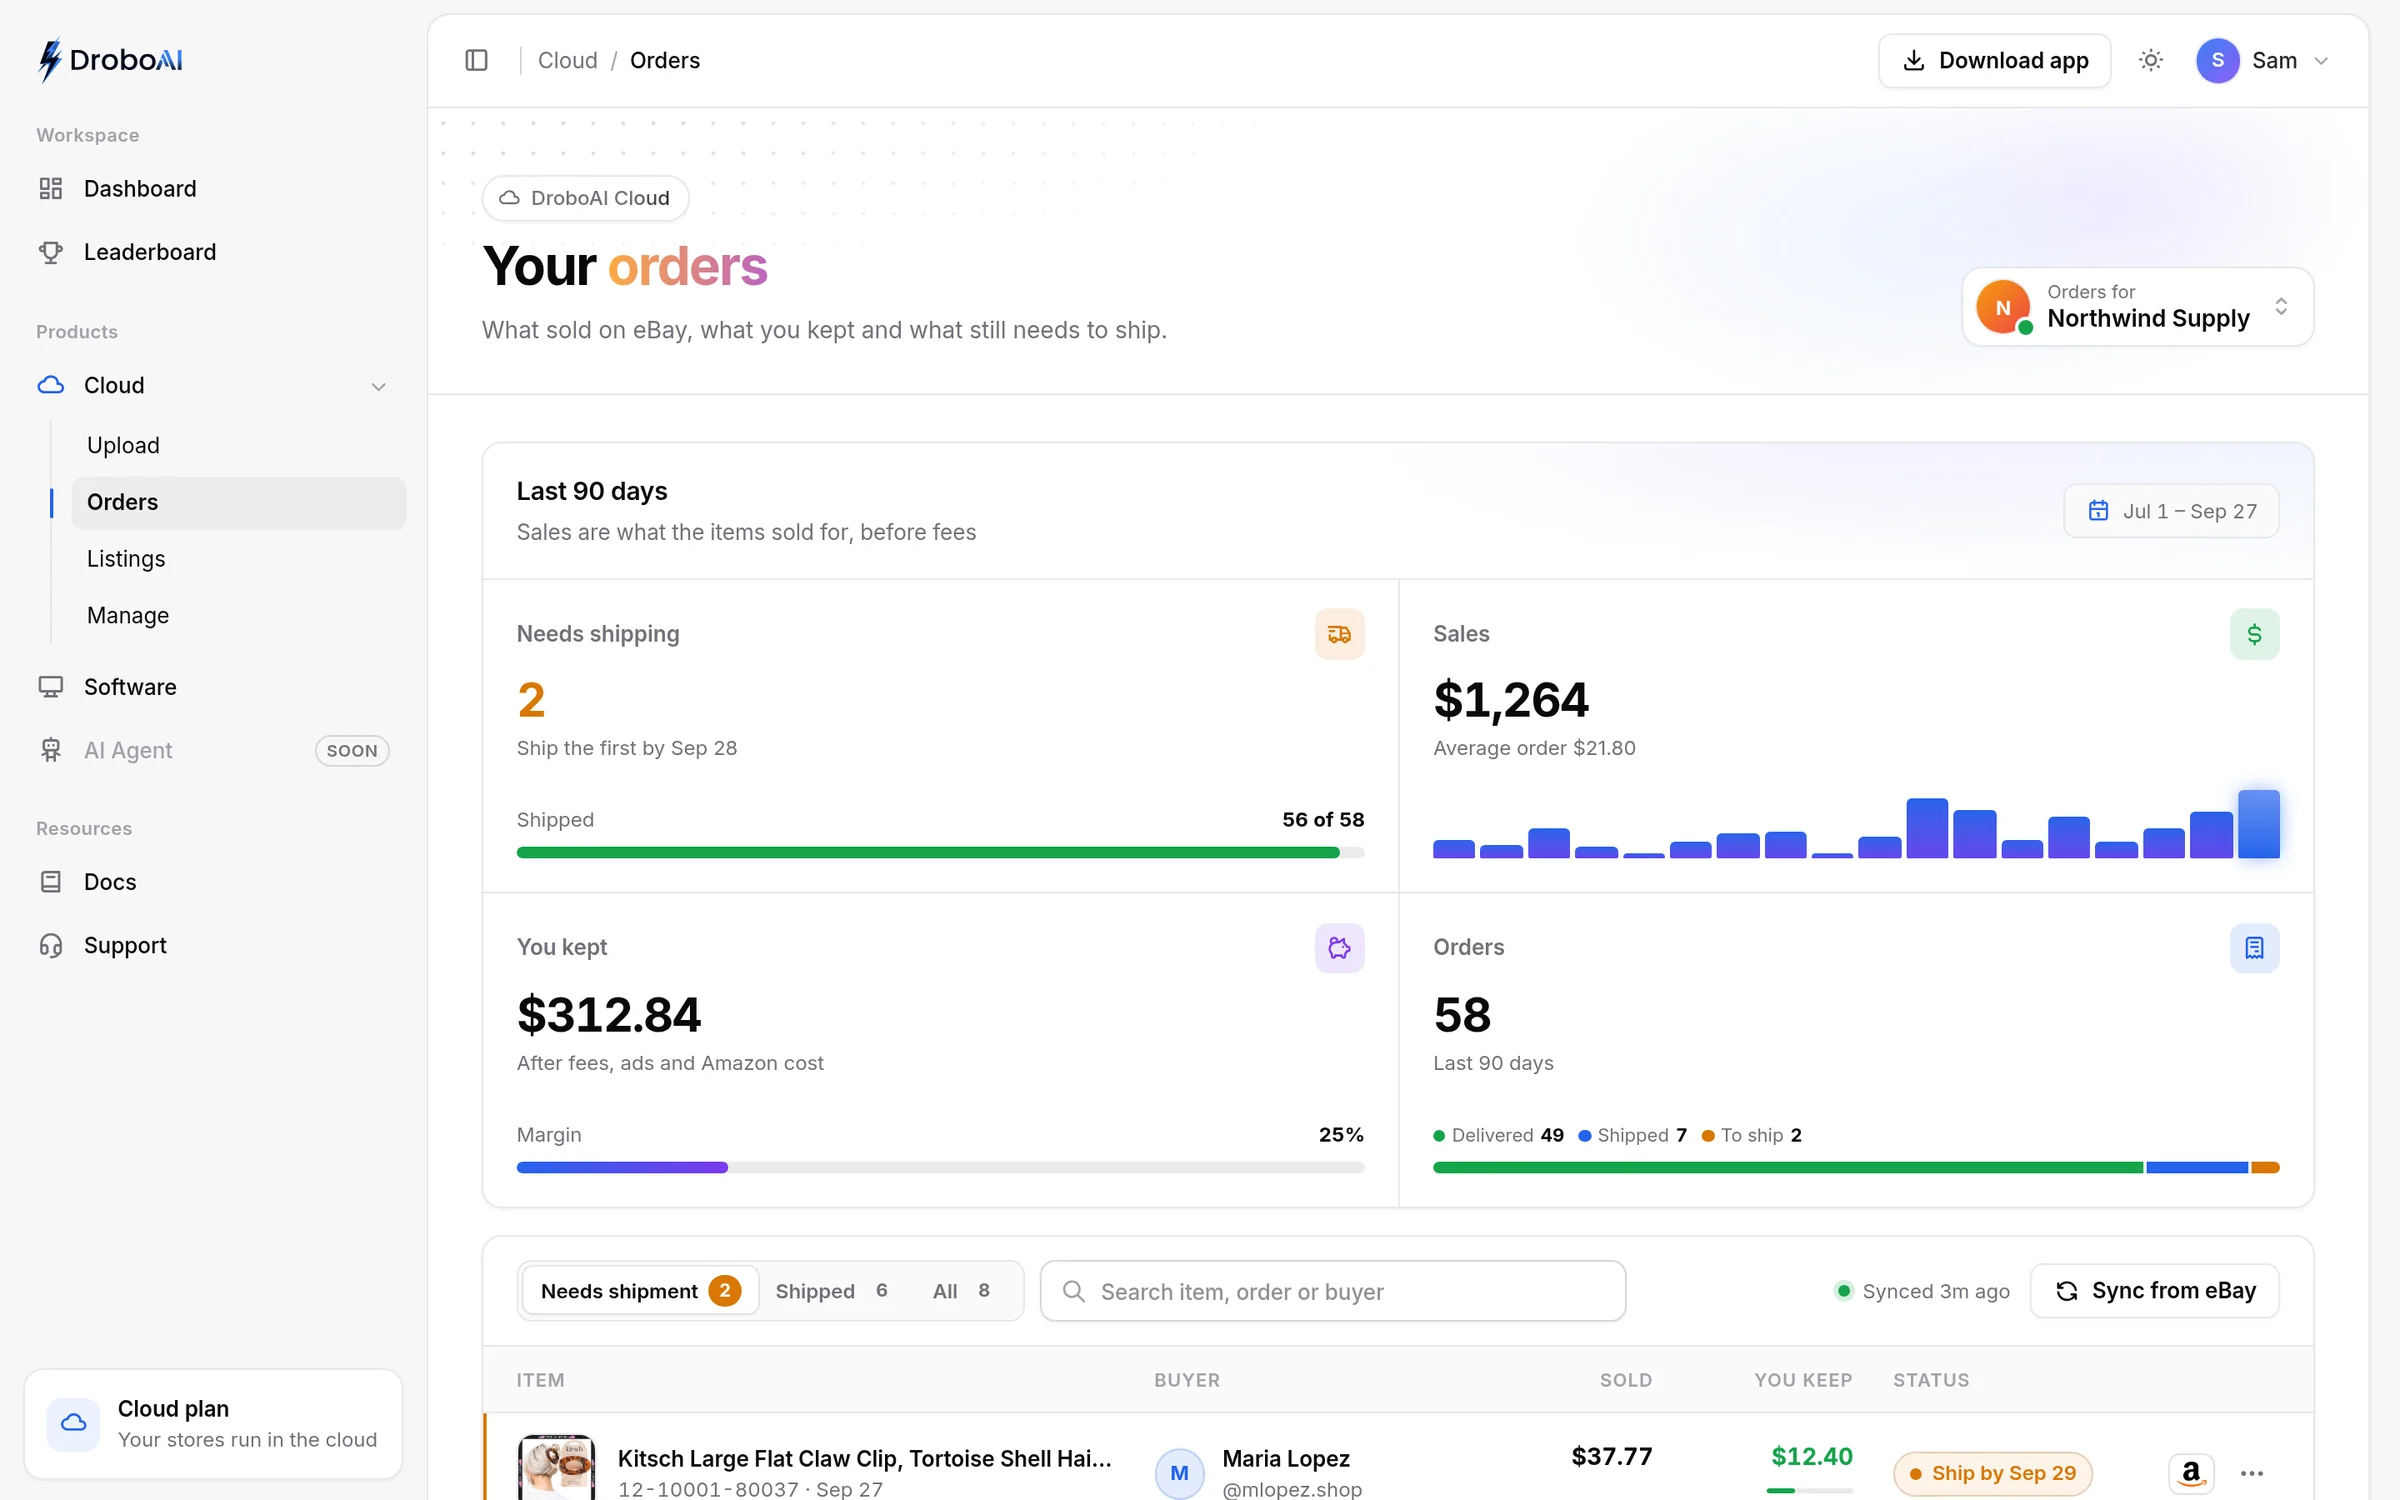Click the YOU KEEP column header
Screen dimensions: 2400x1500
1803,1380
